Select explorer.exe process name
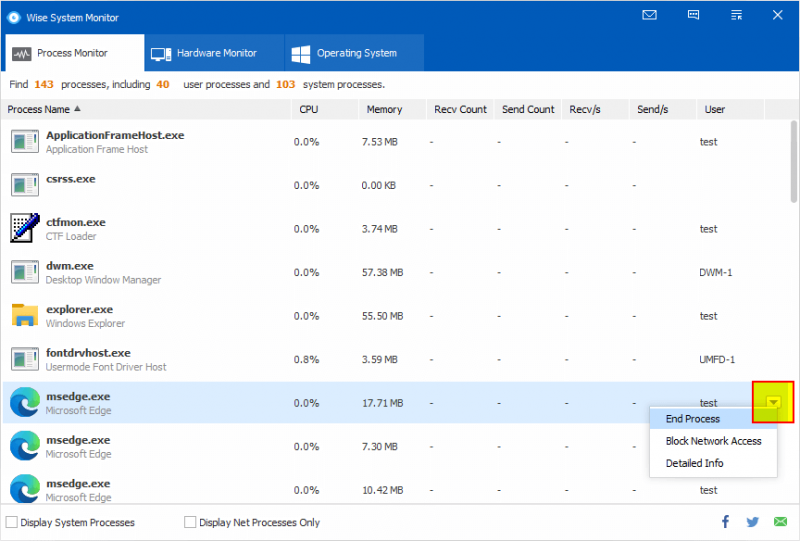The width and height of the screenshot is (800, 541). pyautogui.click(x=79, y=309)
